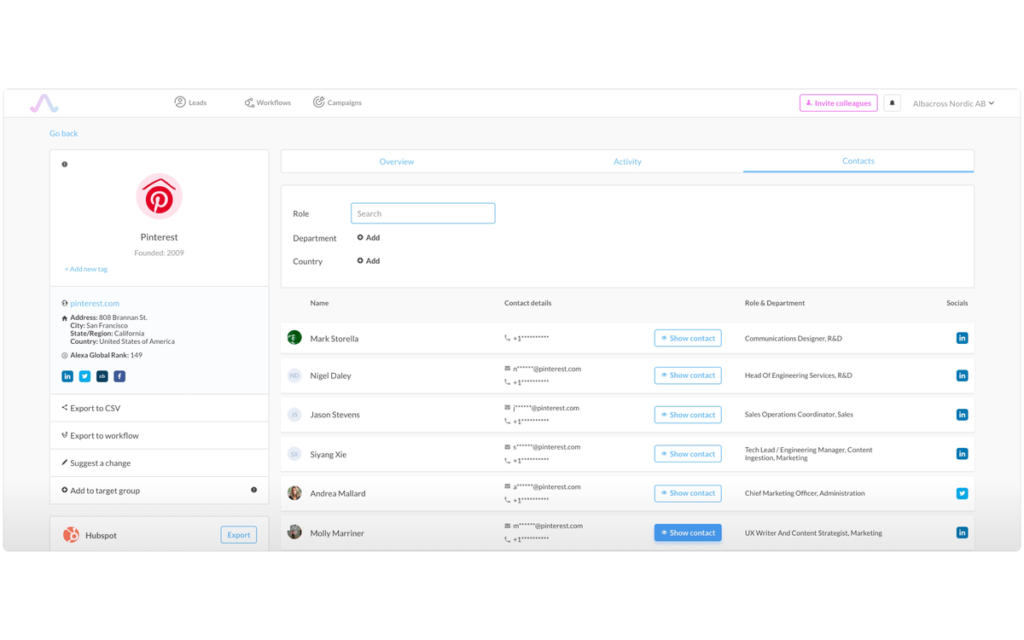The height and width of the screenshot is (640, 1024).
Task: Click the name Siyang Xie
Action: [328, 455]
